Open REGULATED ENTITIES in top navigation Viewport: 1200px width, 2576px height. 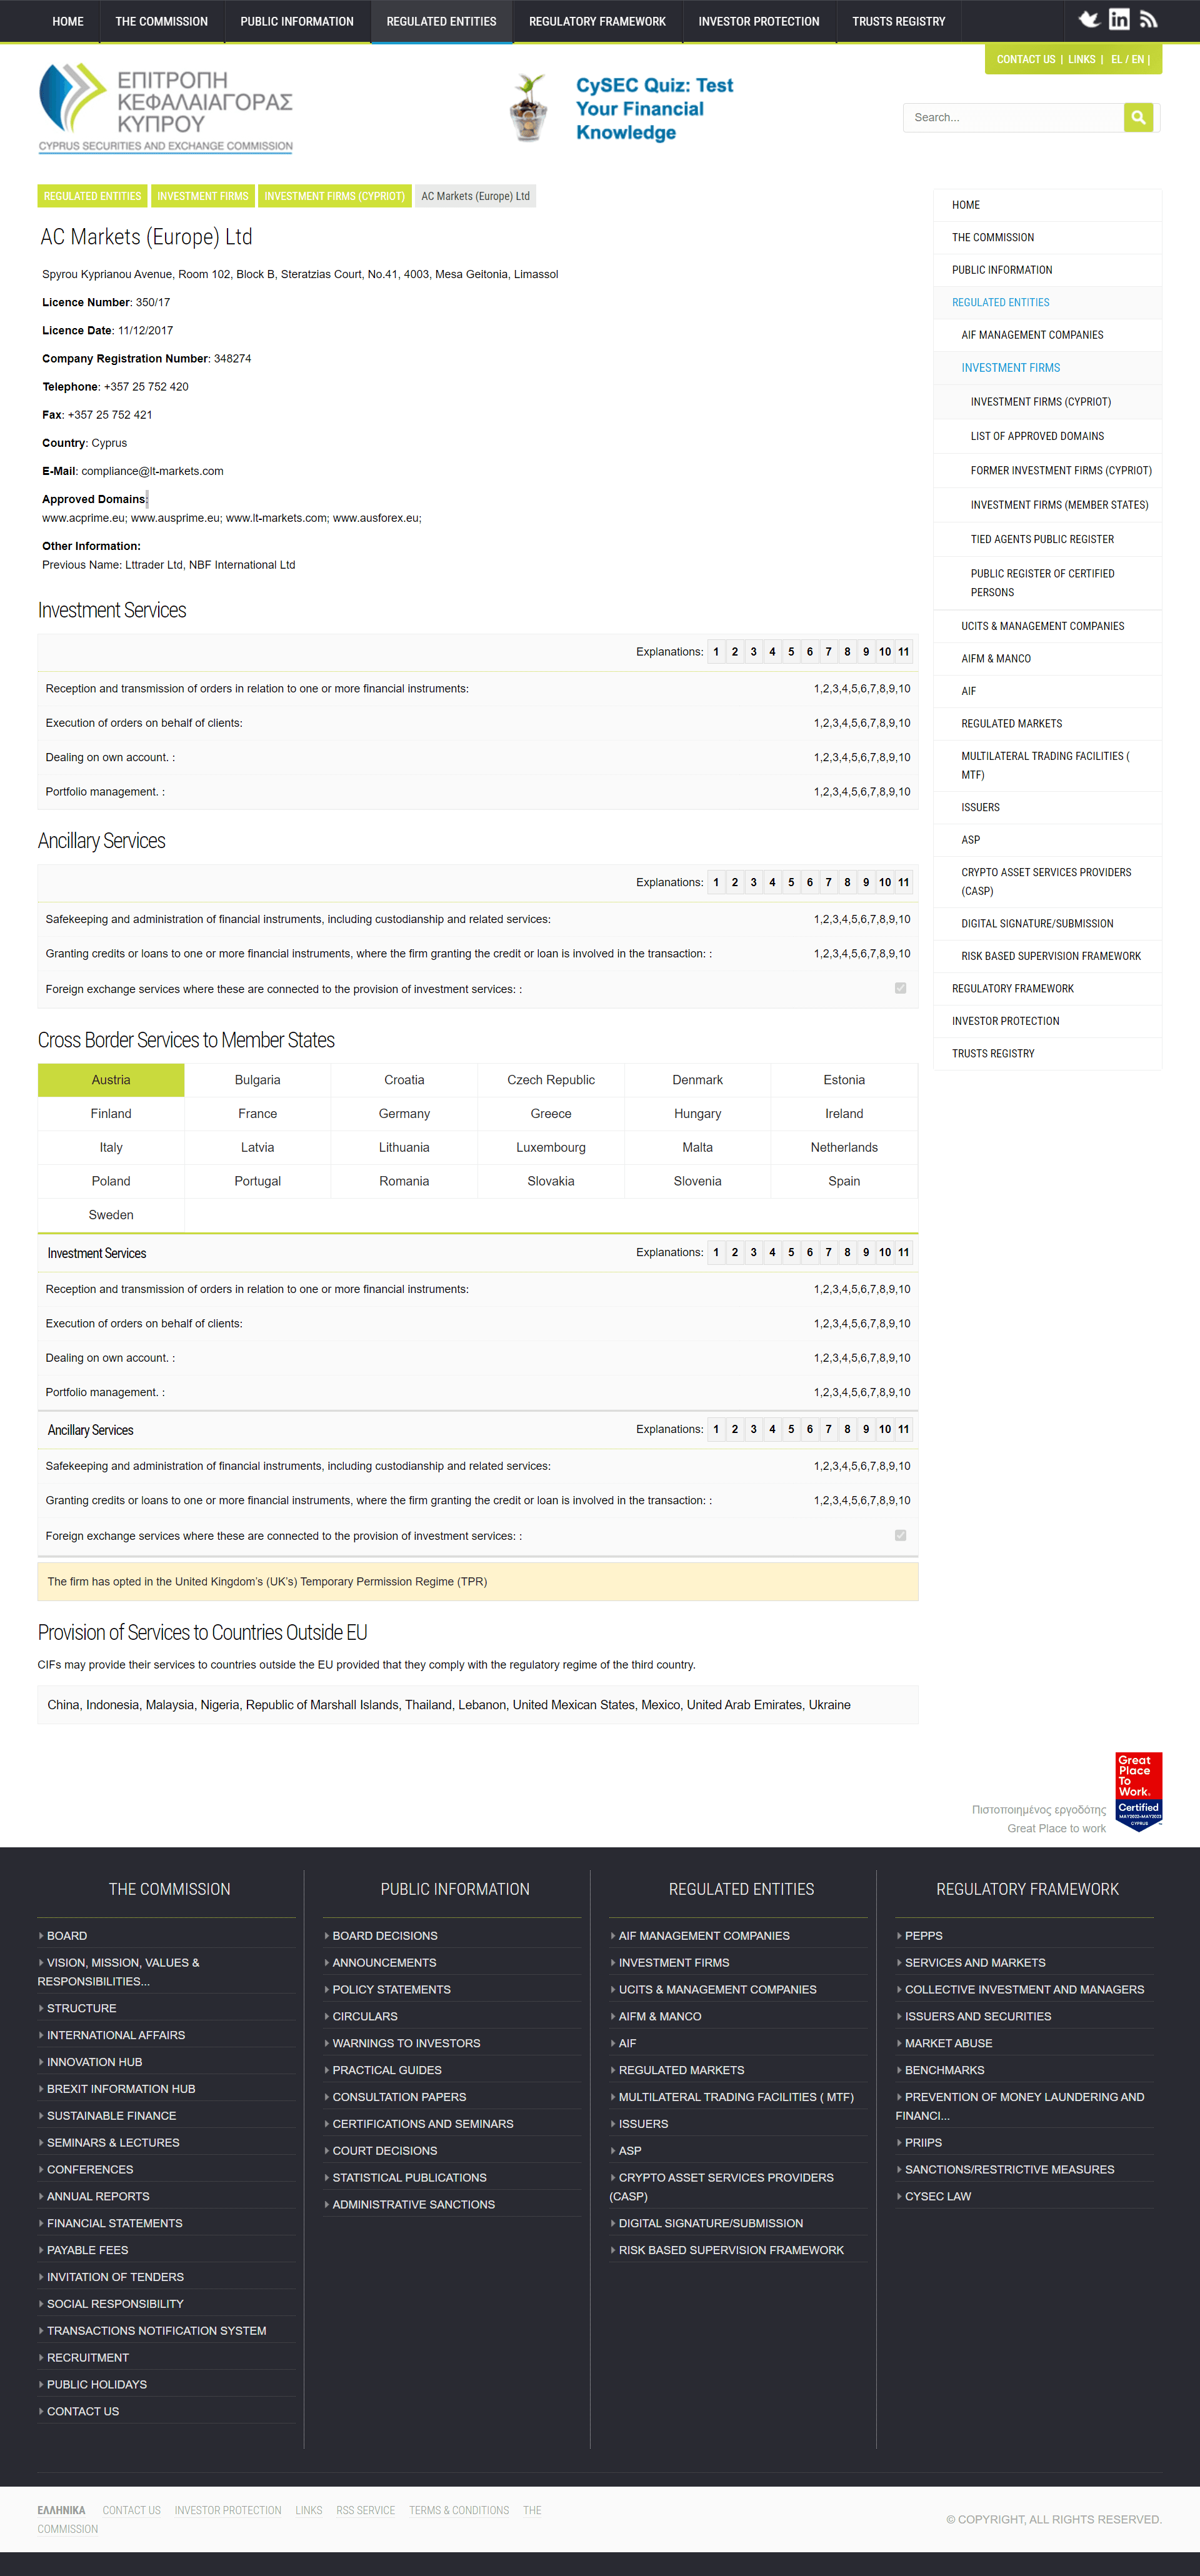pos(441,21)
